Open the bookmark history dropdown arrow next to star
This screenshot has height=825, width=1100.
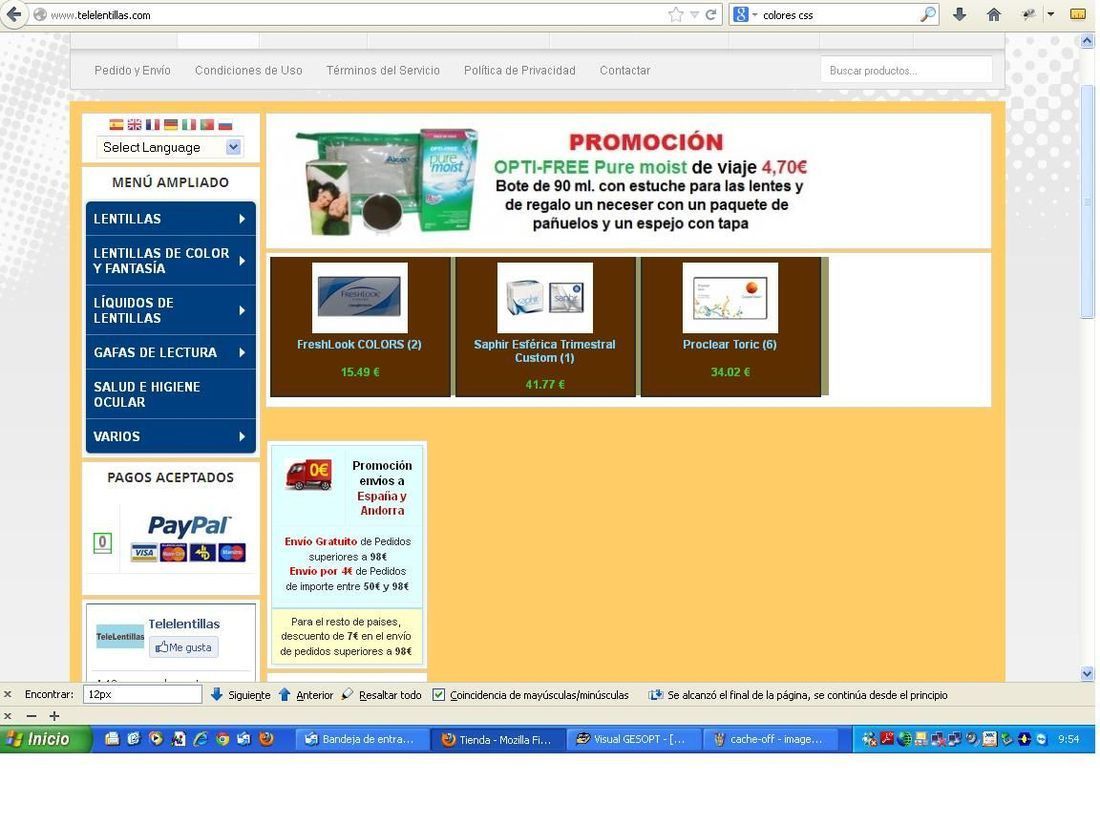[694, 15]
